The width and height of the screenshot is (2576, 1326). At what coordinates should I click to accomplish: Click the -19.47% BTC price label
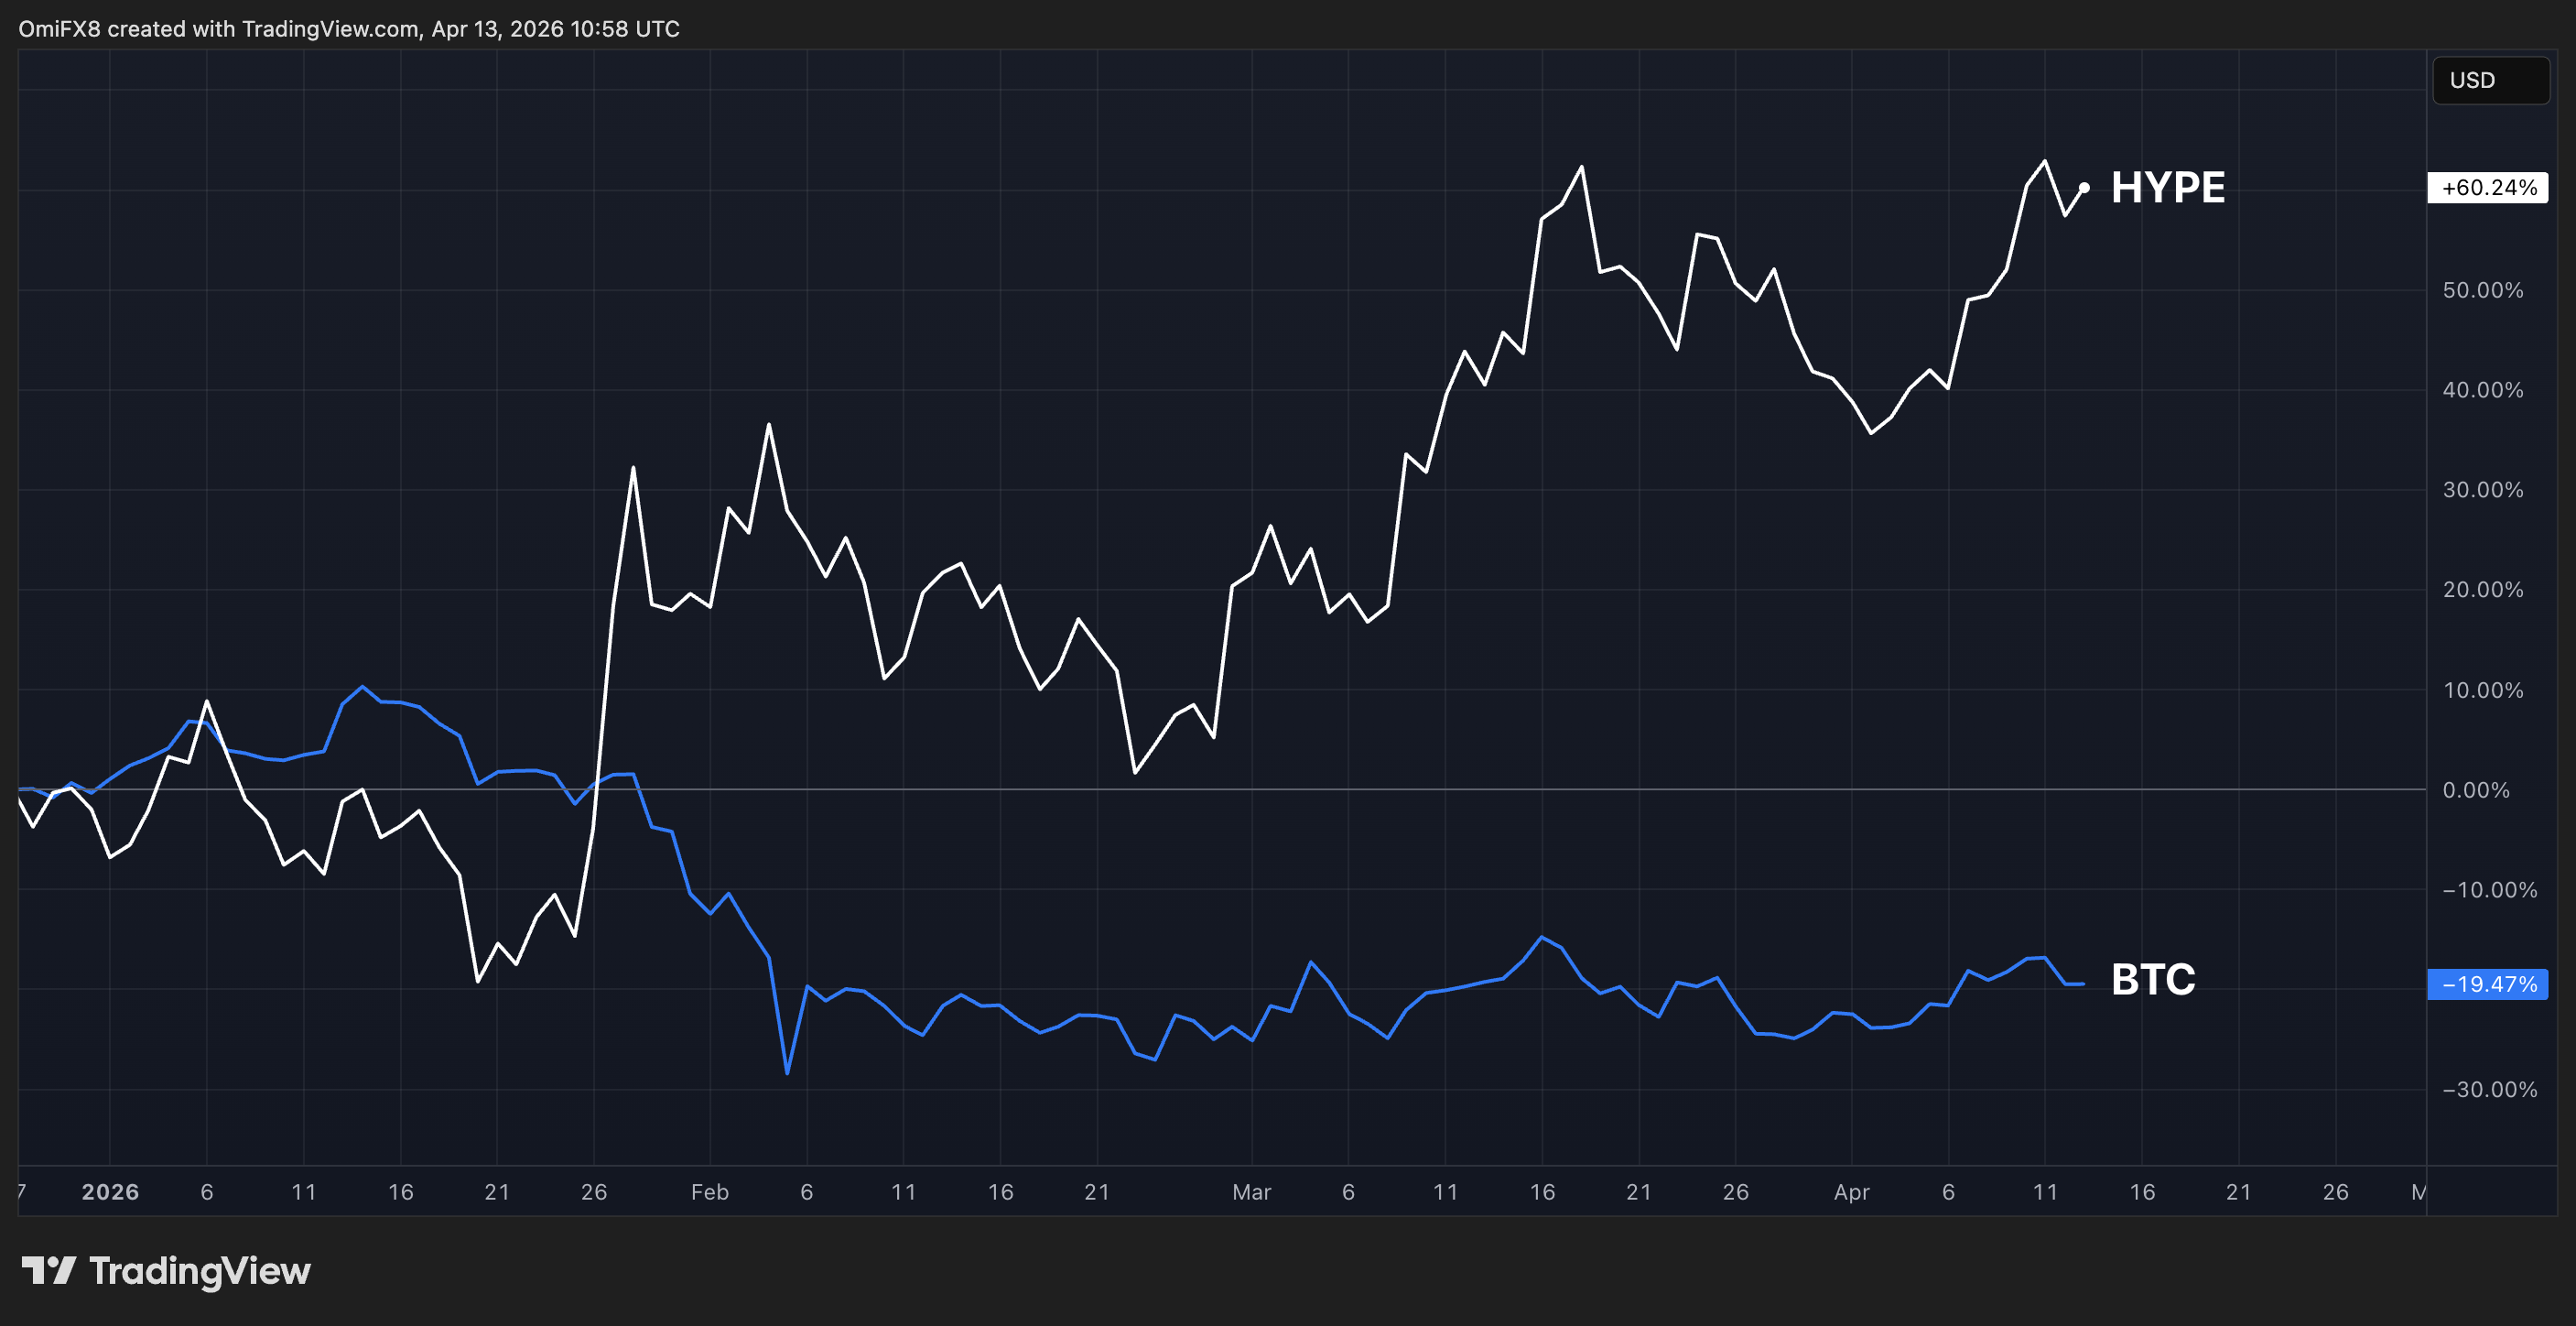pyautogui.click(x=2487, y=984)
